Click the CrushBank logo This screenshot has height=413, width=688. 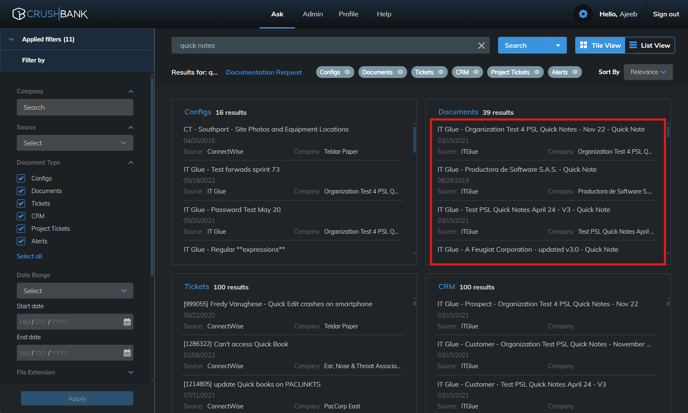pyautogui.click(x=50, y=14)
